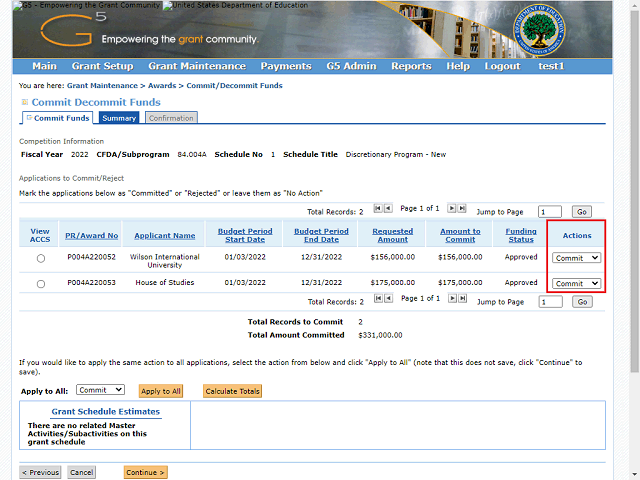Click the G5 logo in banner
640x480 pixels.
click(x=73, y=29)
